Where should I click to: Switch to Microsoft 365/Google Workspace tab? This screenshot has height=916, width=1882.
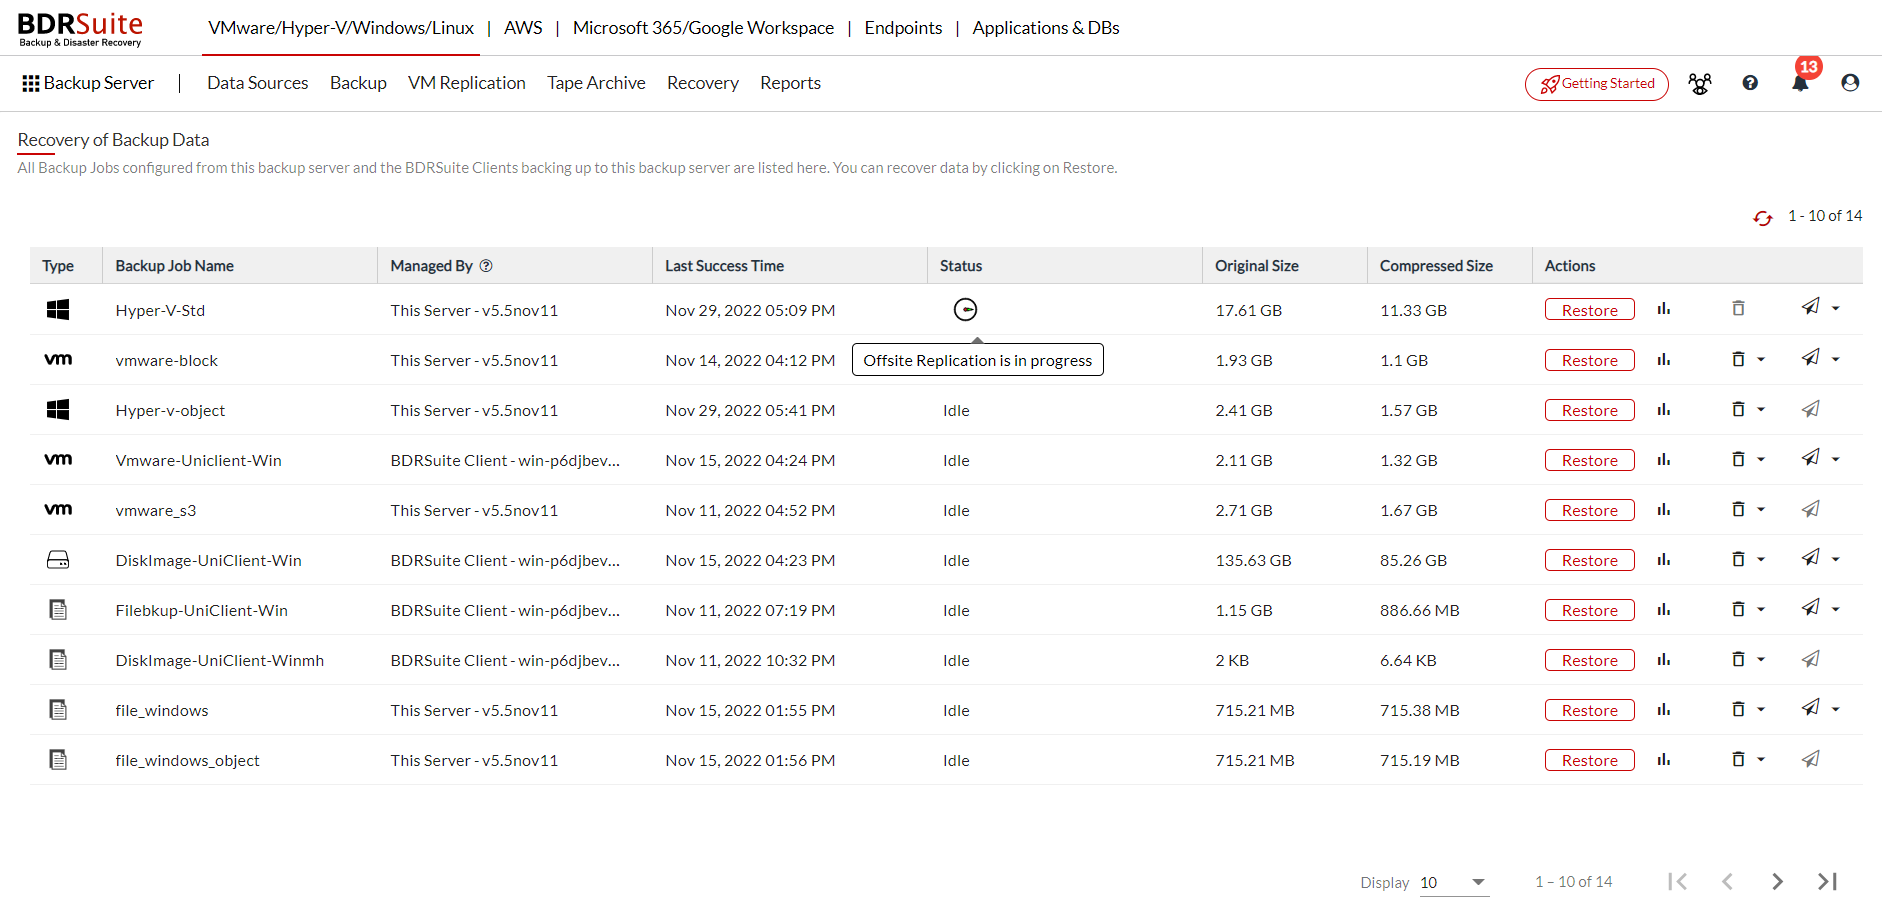[x=703, y=28]
